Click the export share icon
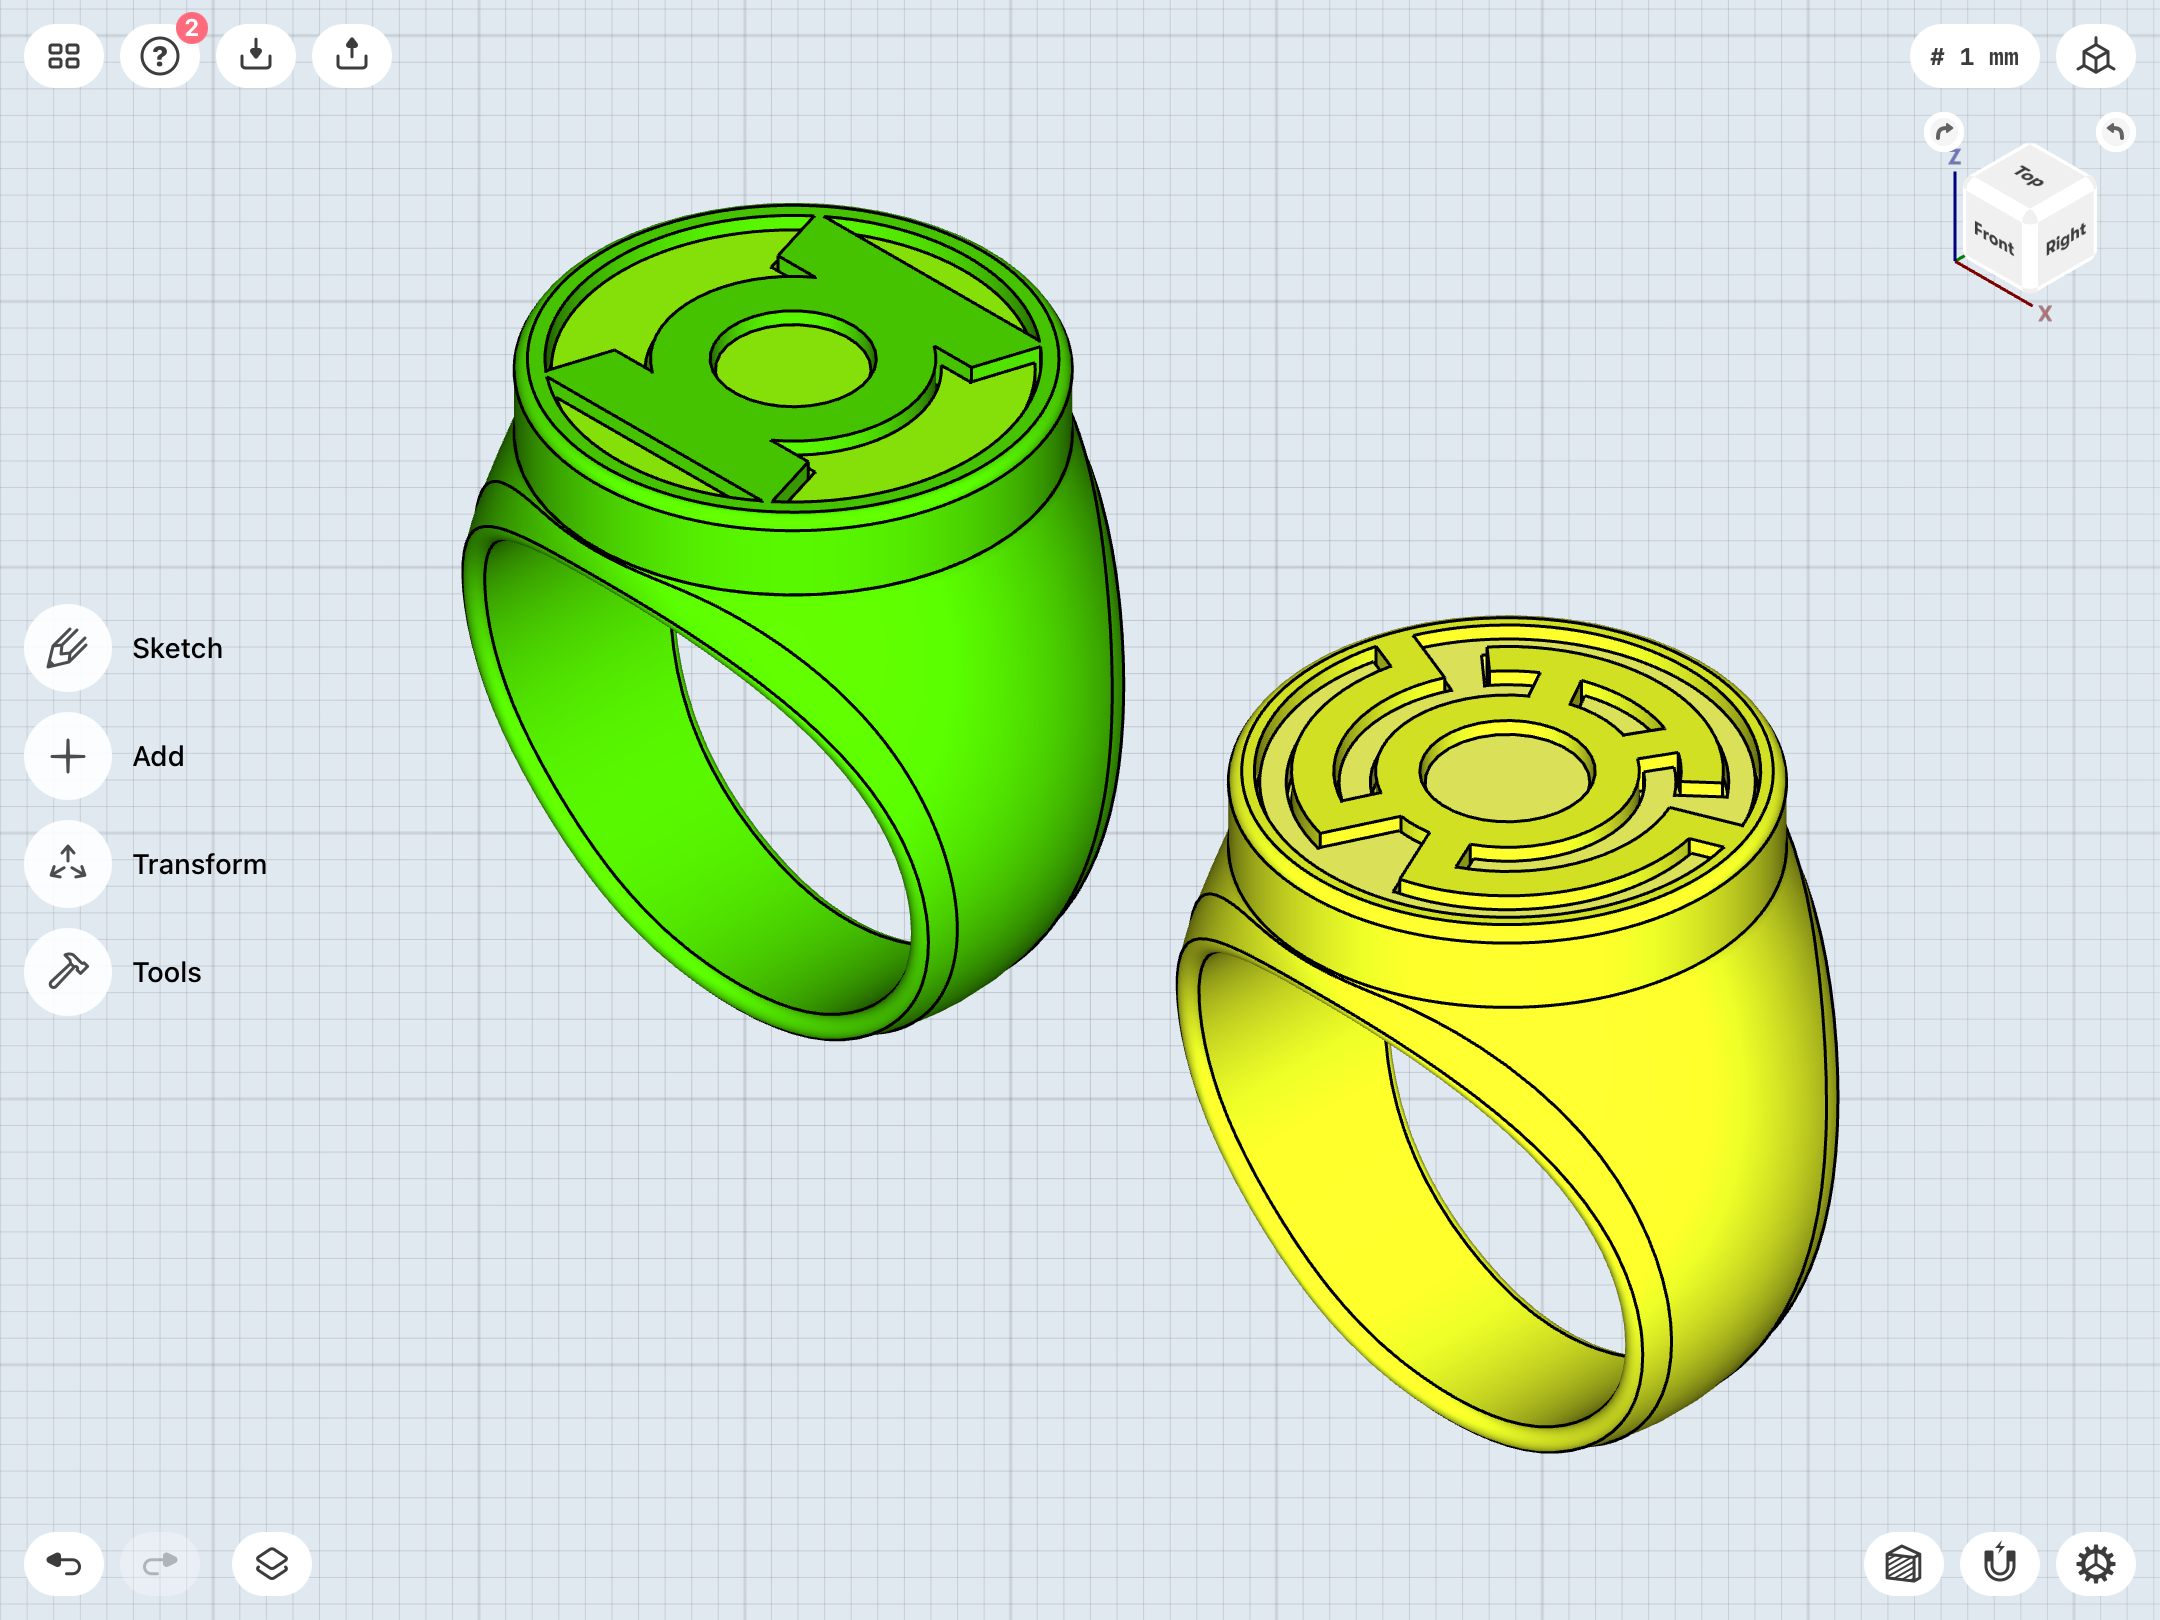 [x=352, y=56]
